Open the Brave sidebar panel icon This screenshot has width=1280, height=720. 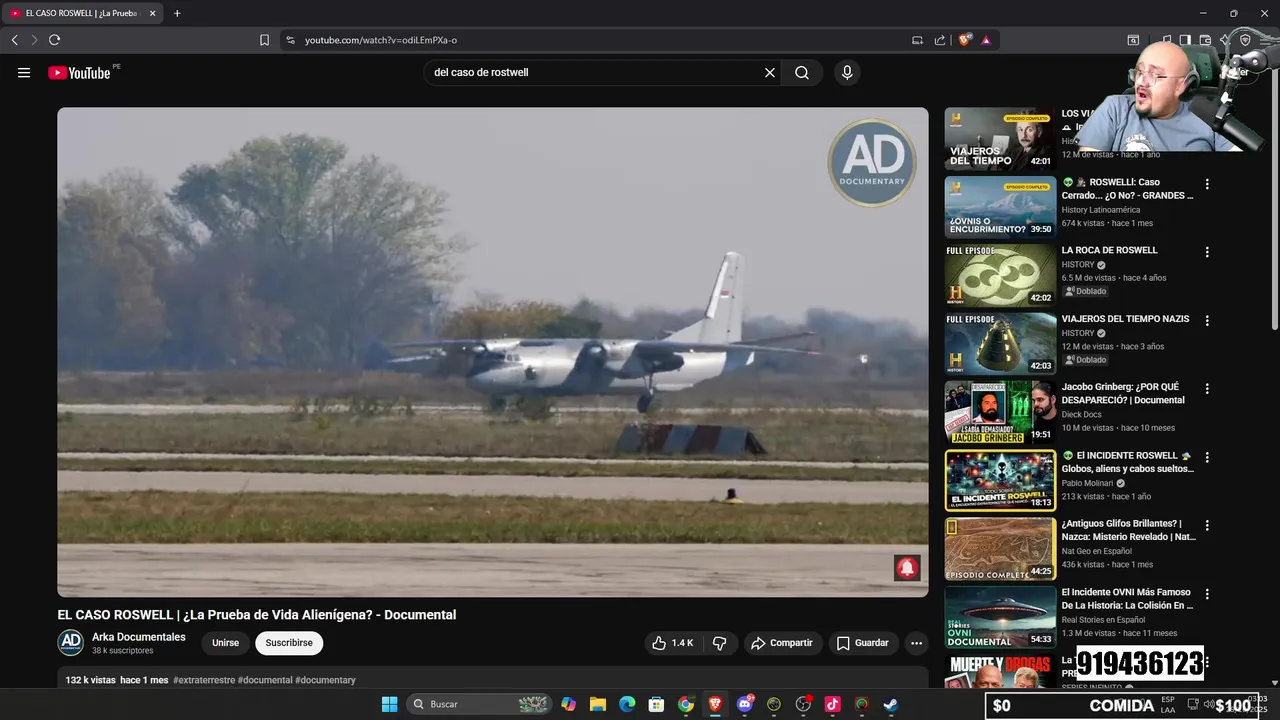point(1184,40)
